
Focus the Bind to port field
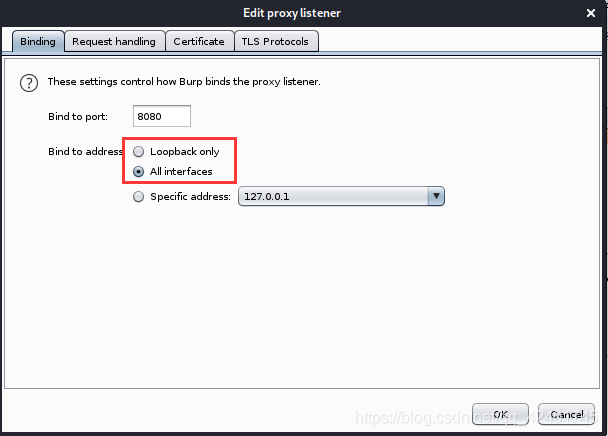[x=162, y=116]
